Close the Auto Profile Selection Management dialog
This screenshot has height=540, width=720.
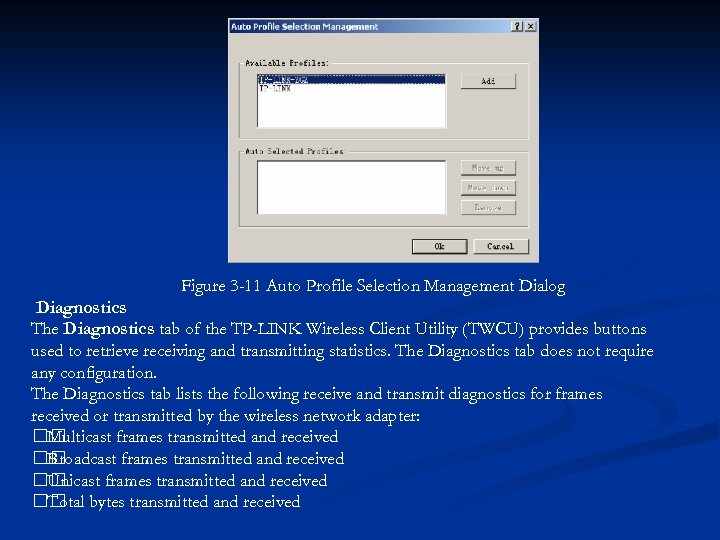(x=530, y=26)
